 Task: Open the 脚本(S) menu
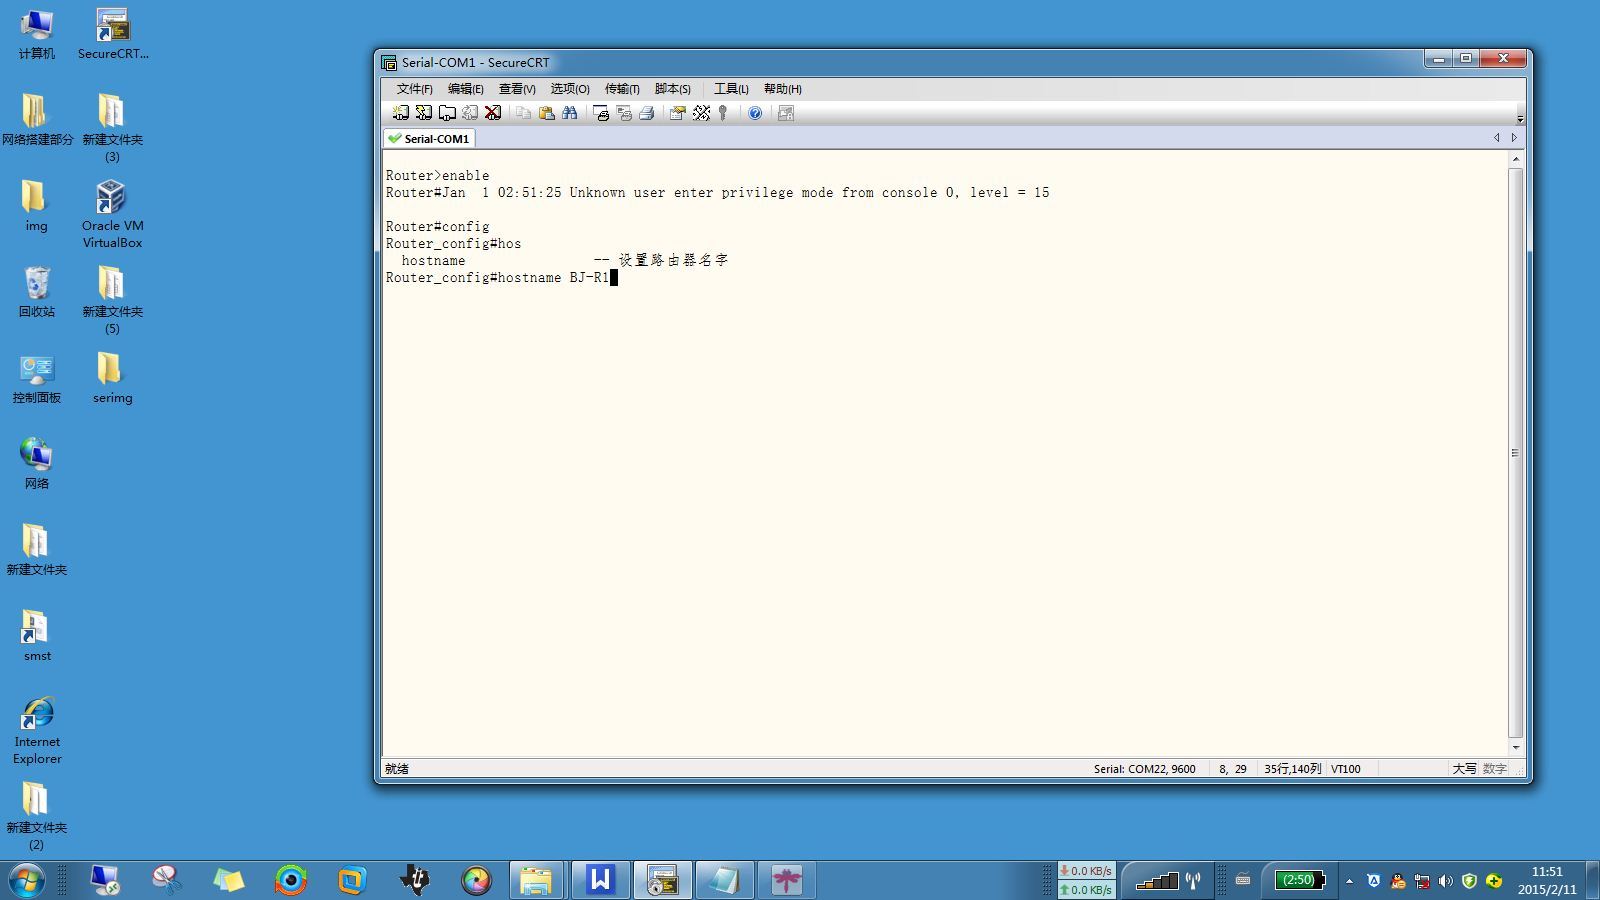point(672,89)
